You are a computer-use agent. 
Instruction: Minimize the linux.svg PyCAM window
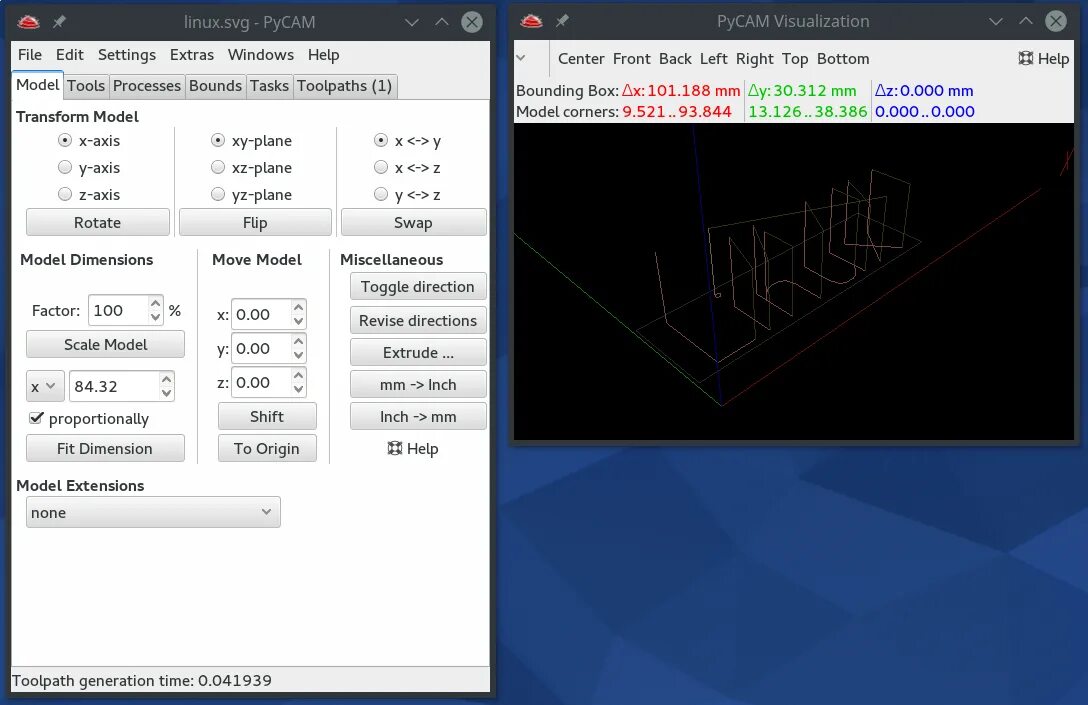pyautogui.click(x=412, y=22)
